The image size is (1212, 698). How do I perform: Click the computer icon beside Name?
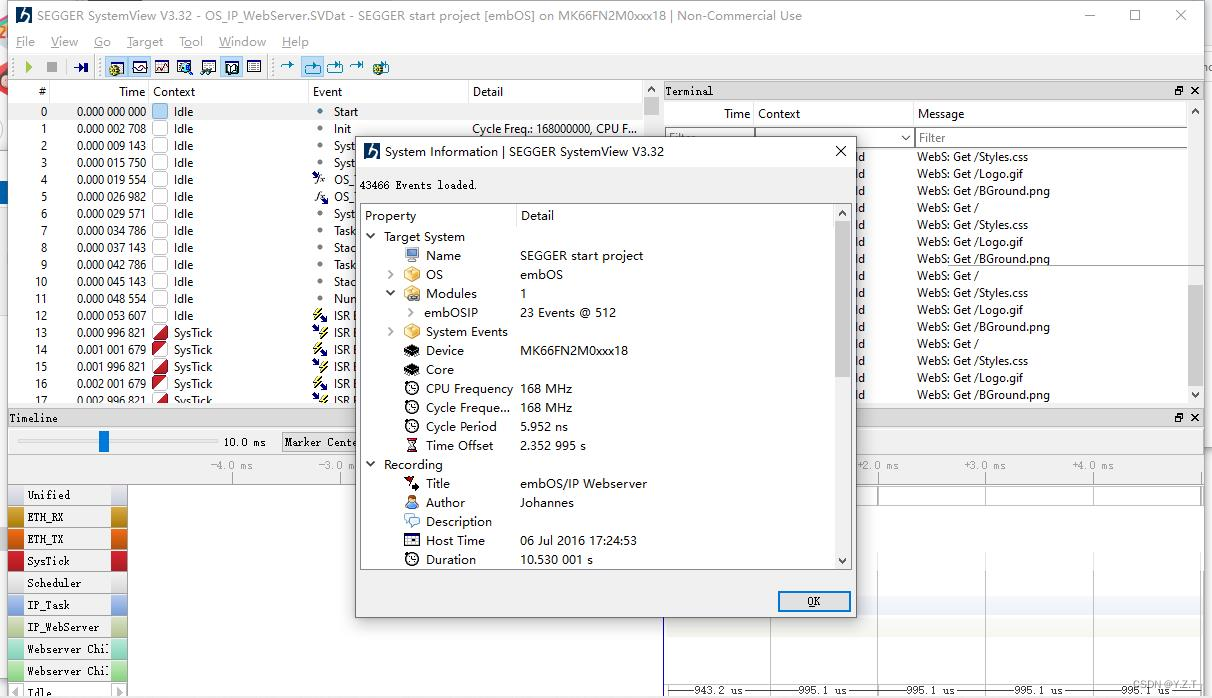coord(412,256)
